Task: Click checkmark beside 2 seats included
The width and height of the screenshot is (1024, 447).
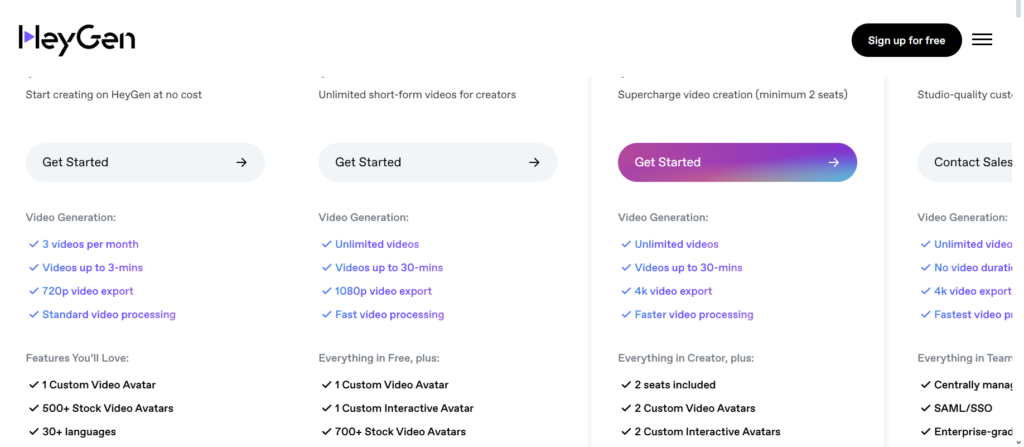Action: (x=626, y=385)
